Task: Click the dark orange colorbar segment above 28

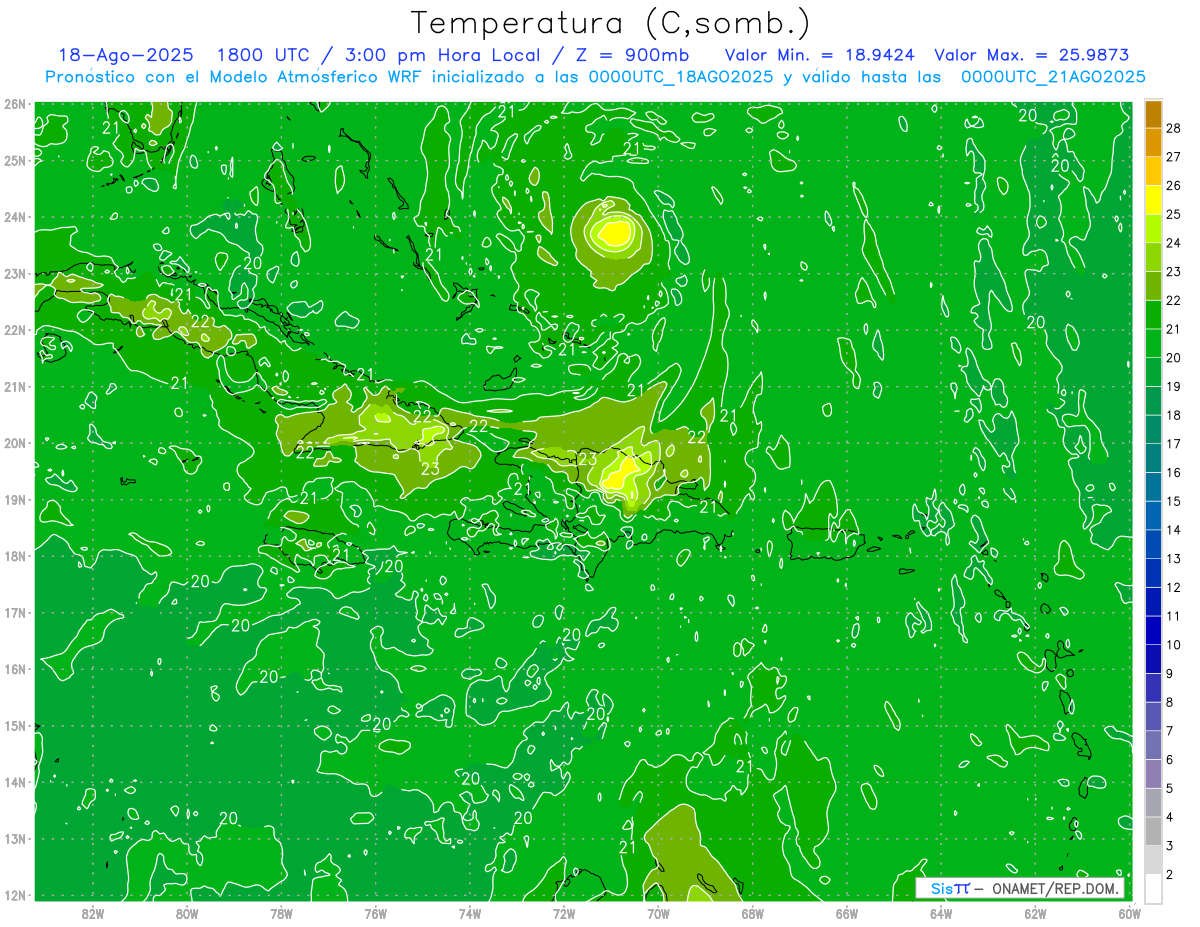Action: [1153, 113]
